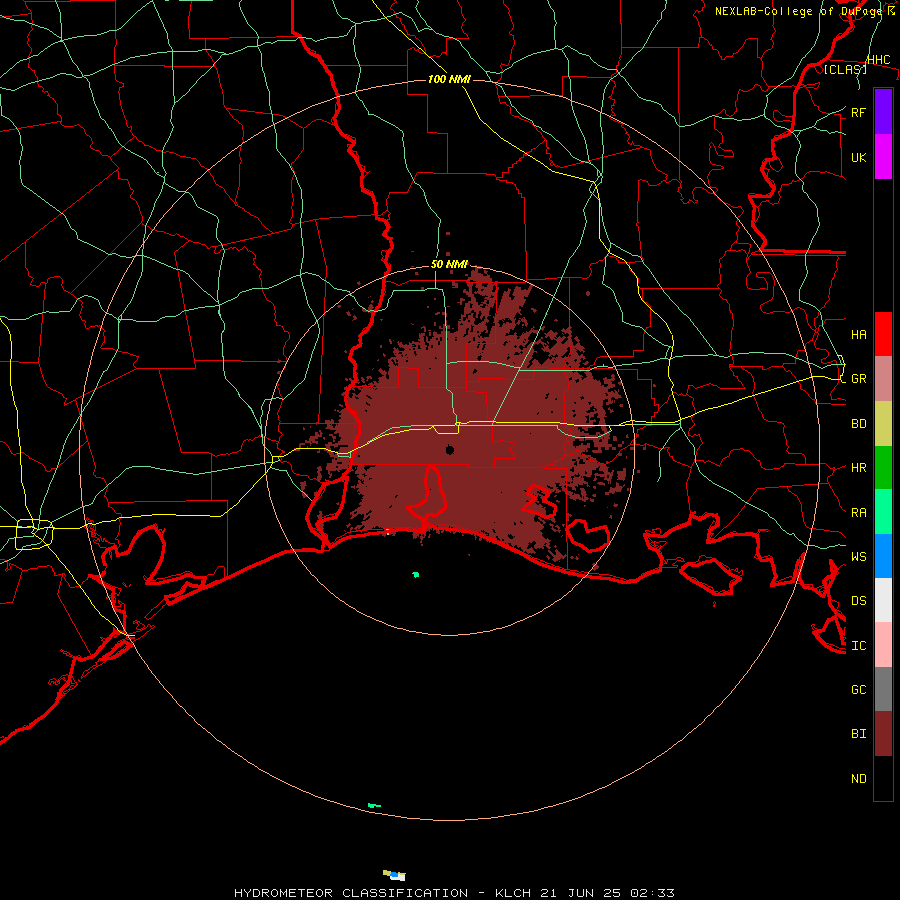Click the blue WS color swatch
Viewport: 900px width, 900px height.
click(883, 556)
